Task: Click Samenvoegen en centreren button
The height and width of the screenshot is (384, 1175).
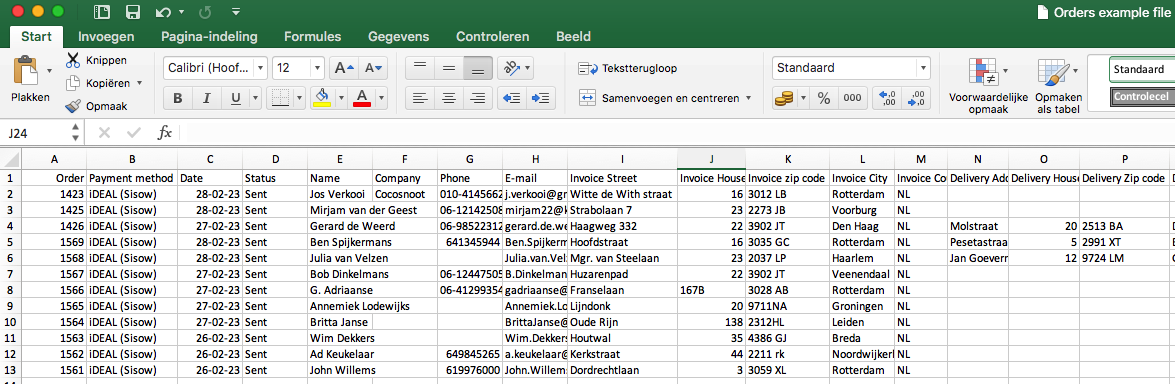Action: [x=659, y=98]
